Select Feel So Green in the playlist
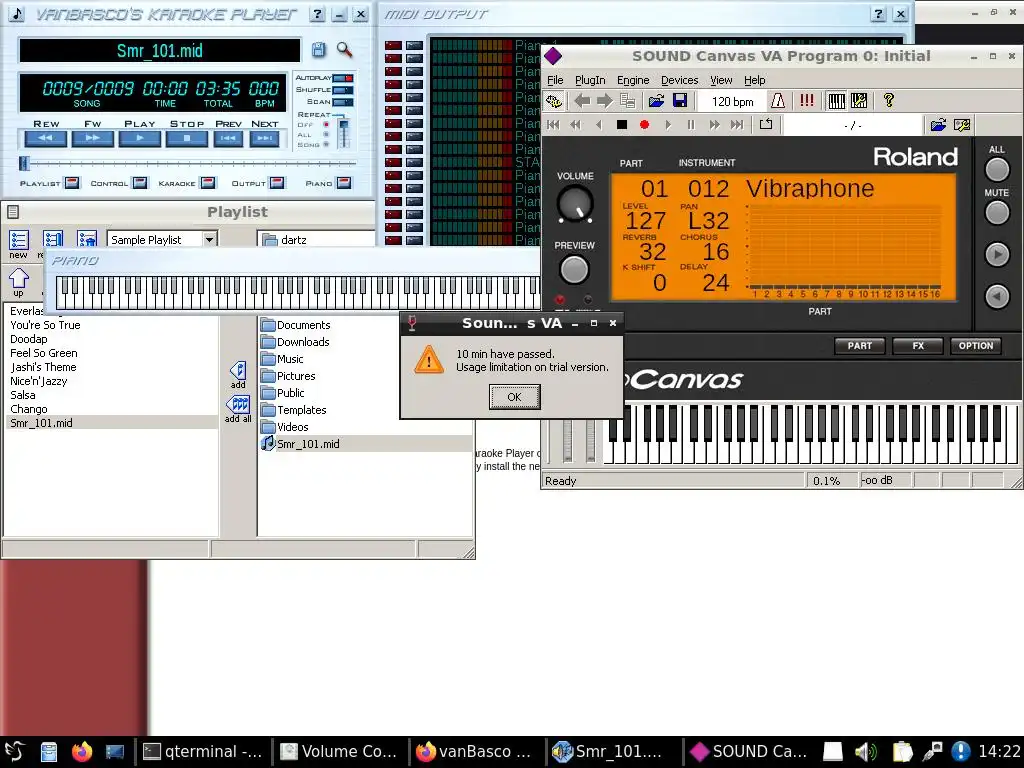The image size is (1024, 768). pyautogui.click(x=44, y=353)
